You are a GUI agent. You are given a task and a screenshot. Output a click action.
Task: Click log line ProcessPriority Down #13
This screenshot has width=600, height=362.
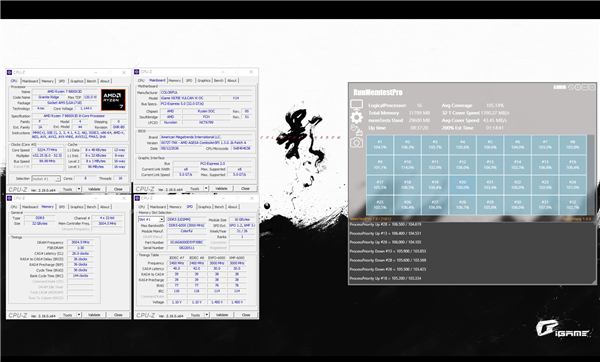(x=388, y=251)
